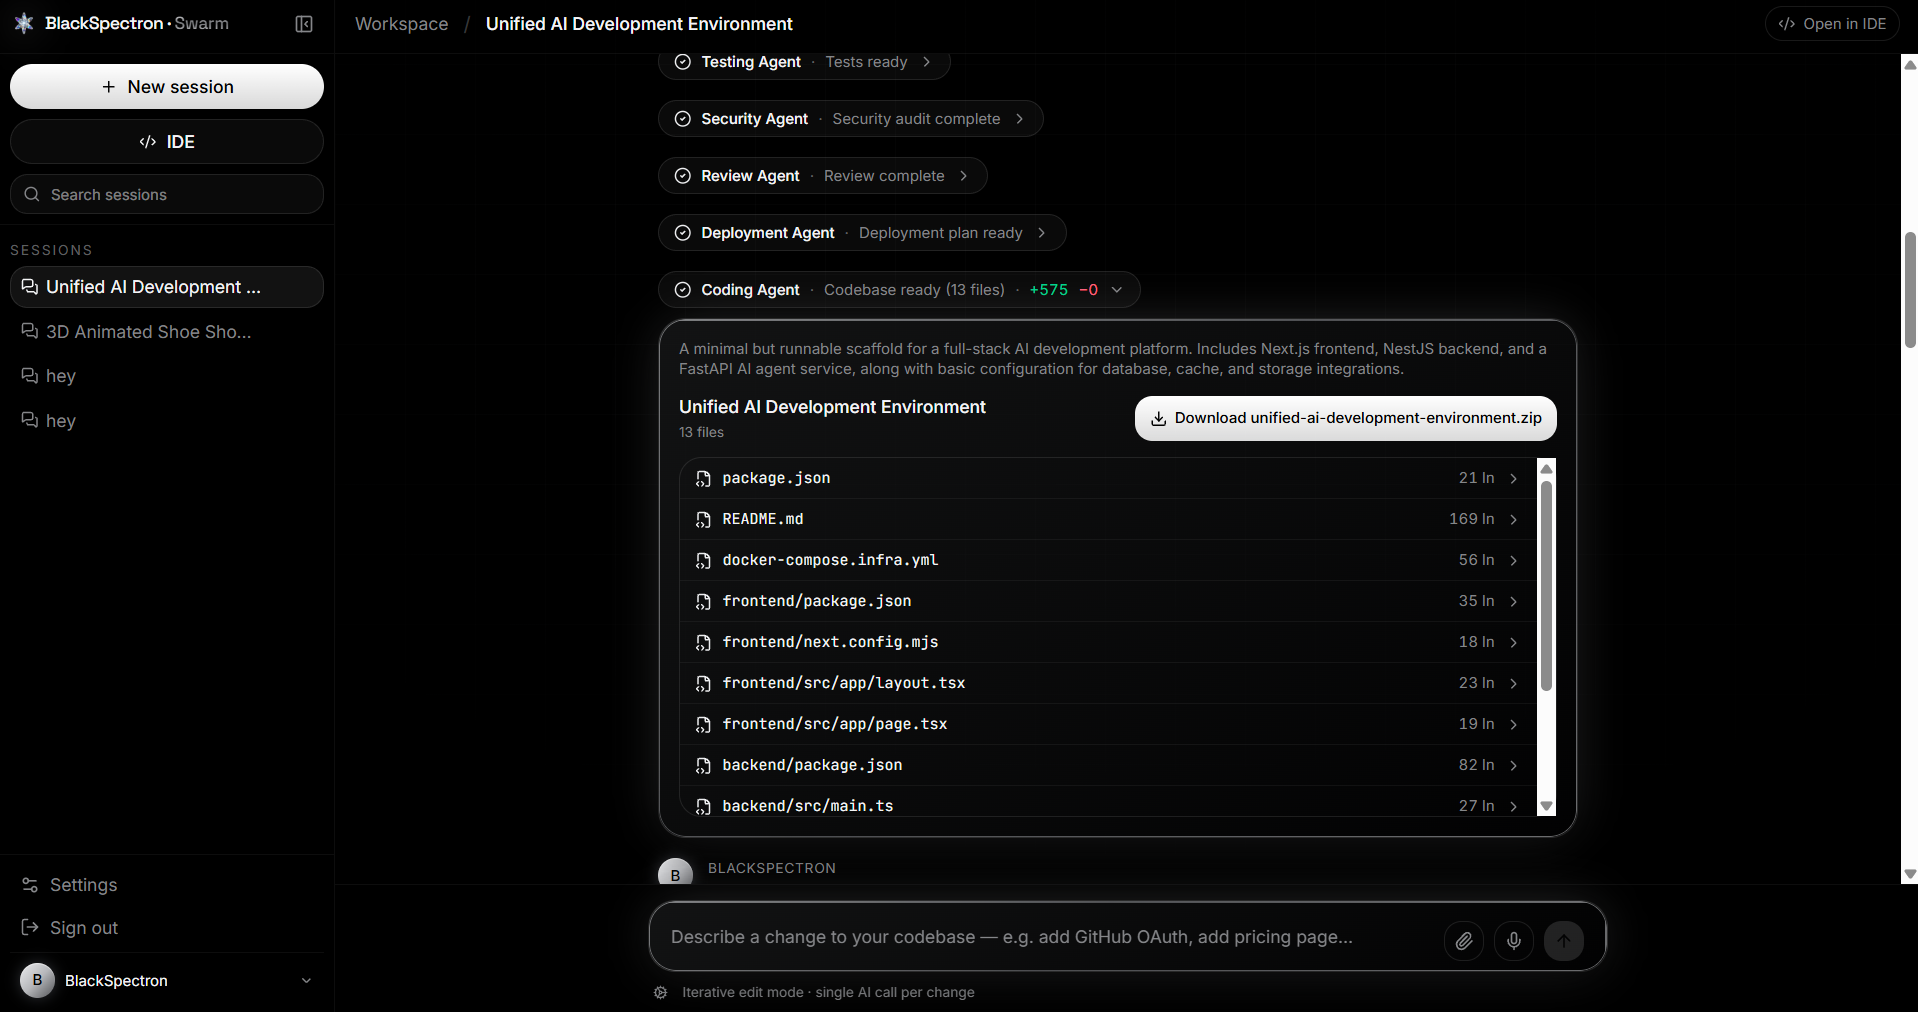Image resolution: width=1918 pixels, height=1012 pixels.
Task: Open the 3D Animated Shoe Sho... session
Action: pyautogui.click(x=167, y=332)
